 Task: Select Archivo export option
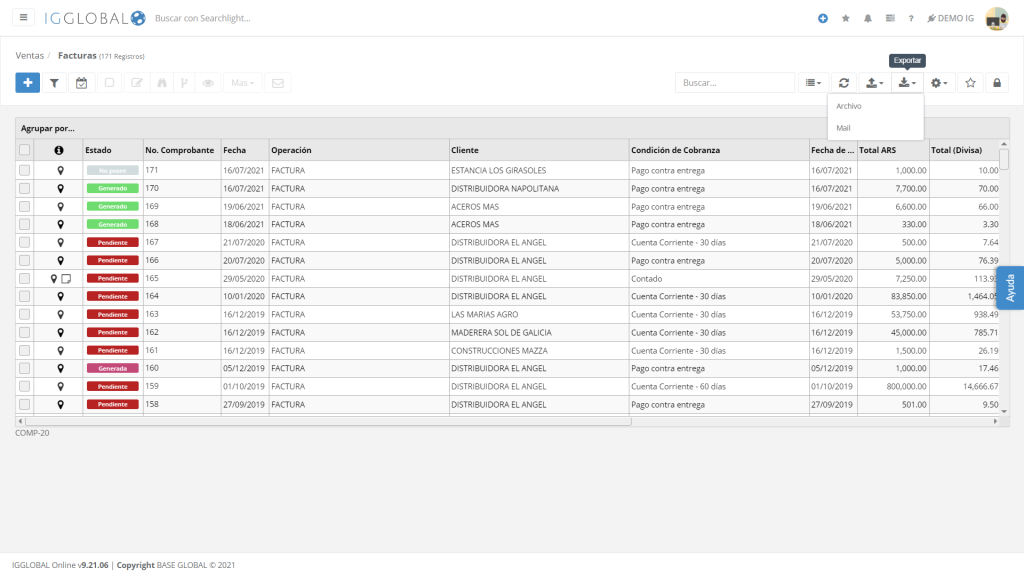[849, 106]
